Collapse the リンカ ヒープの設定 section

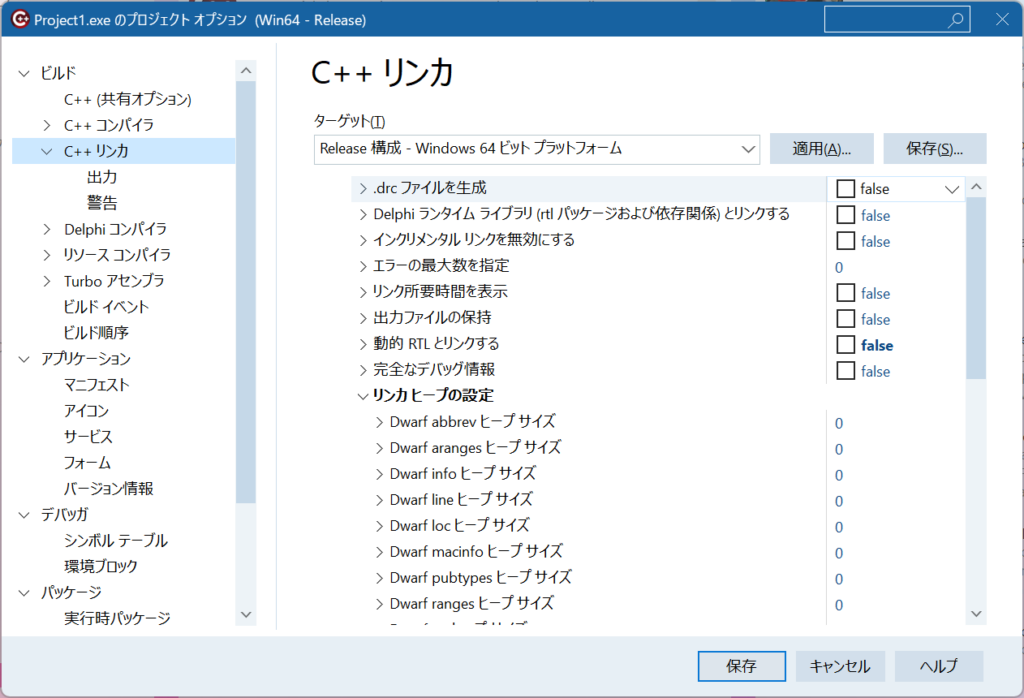pos(363,396)
